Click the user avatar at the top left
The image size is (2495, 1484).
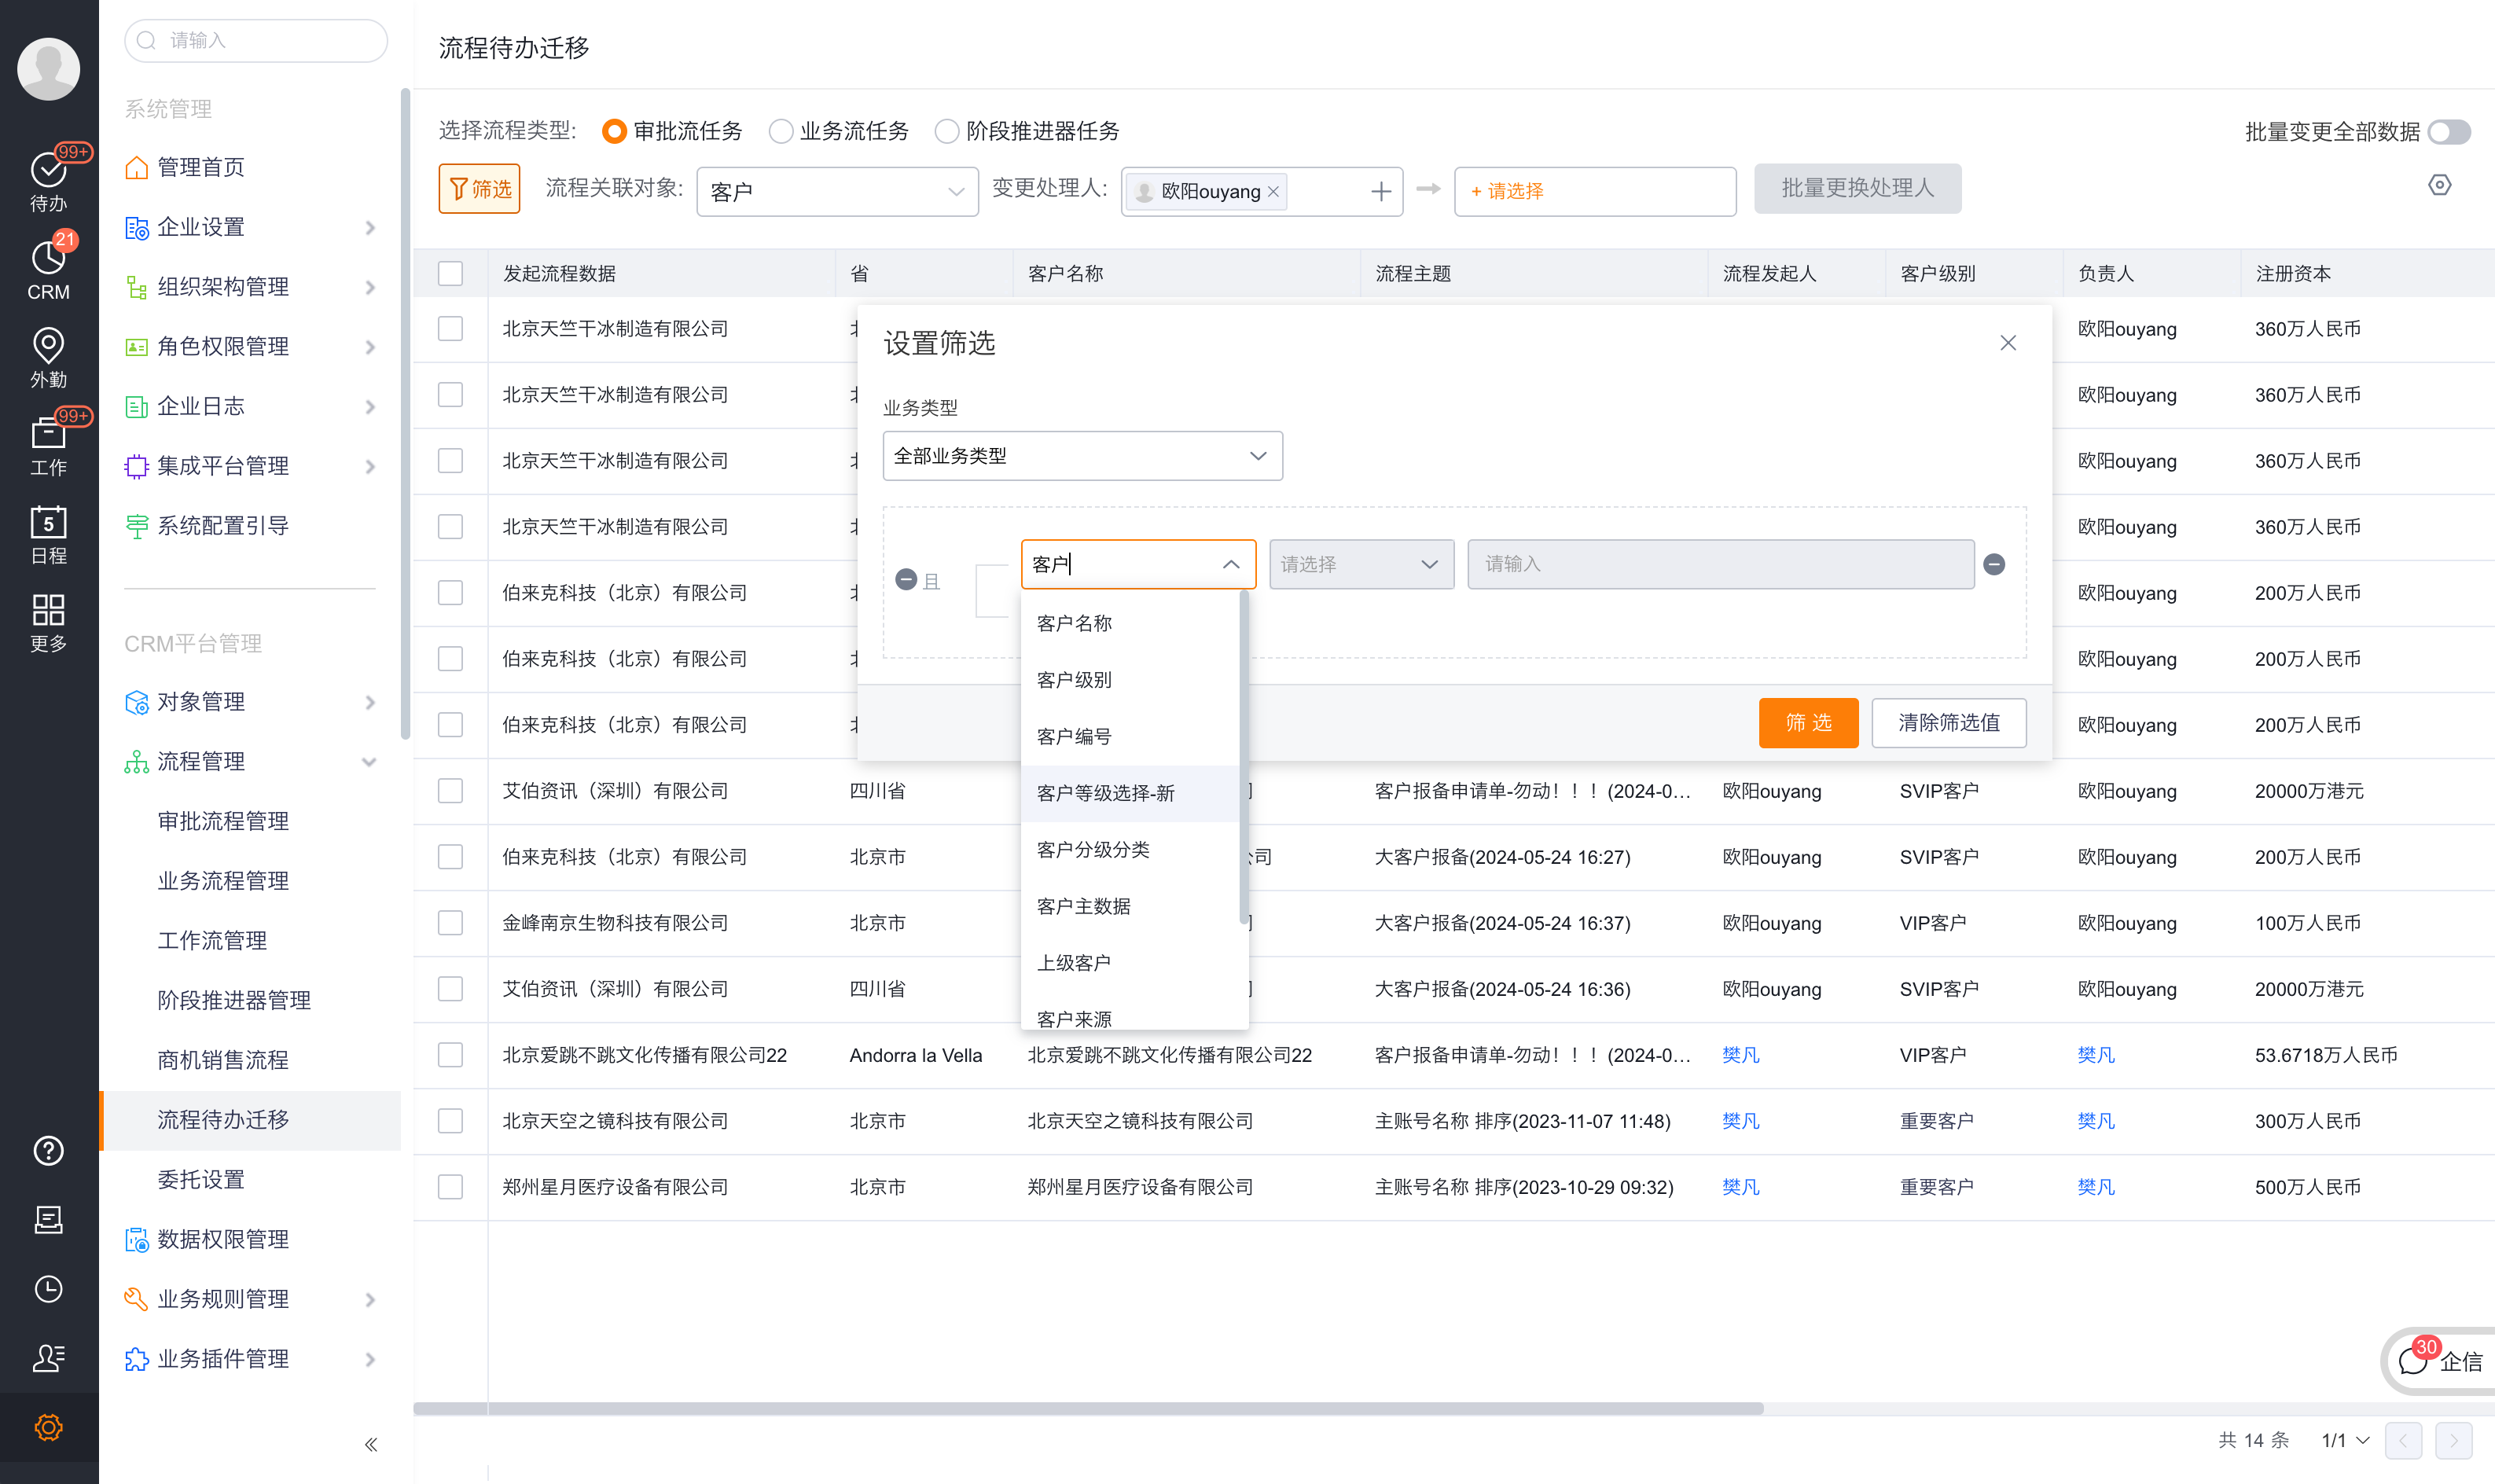48,68
